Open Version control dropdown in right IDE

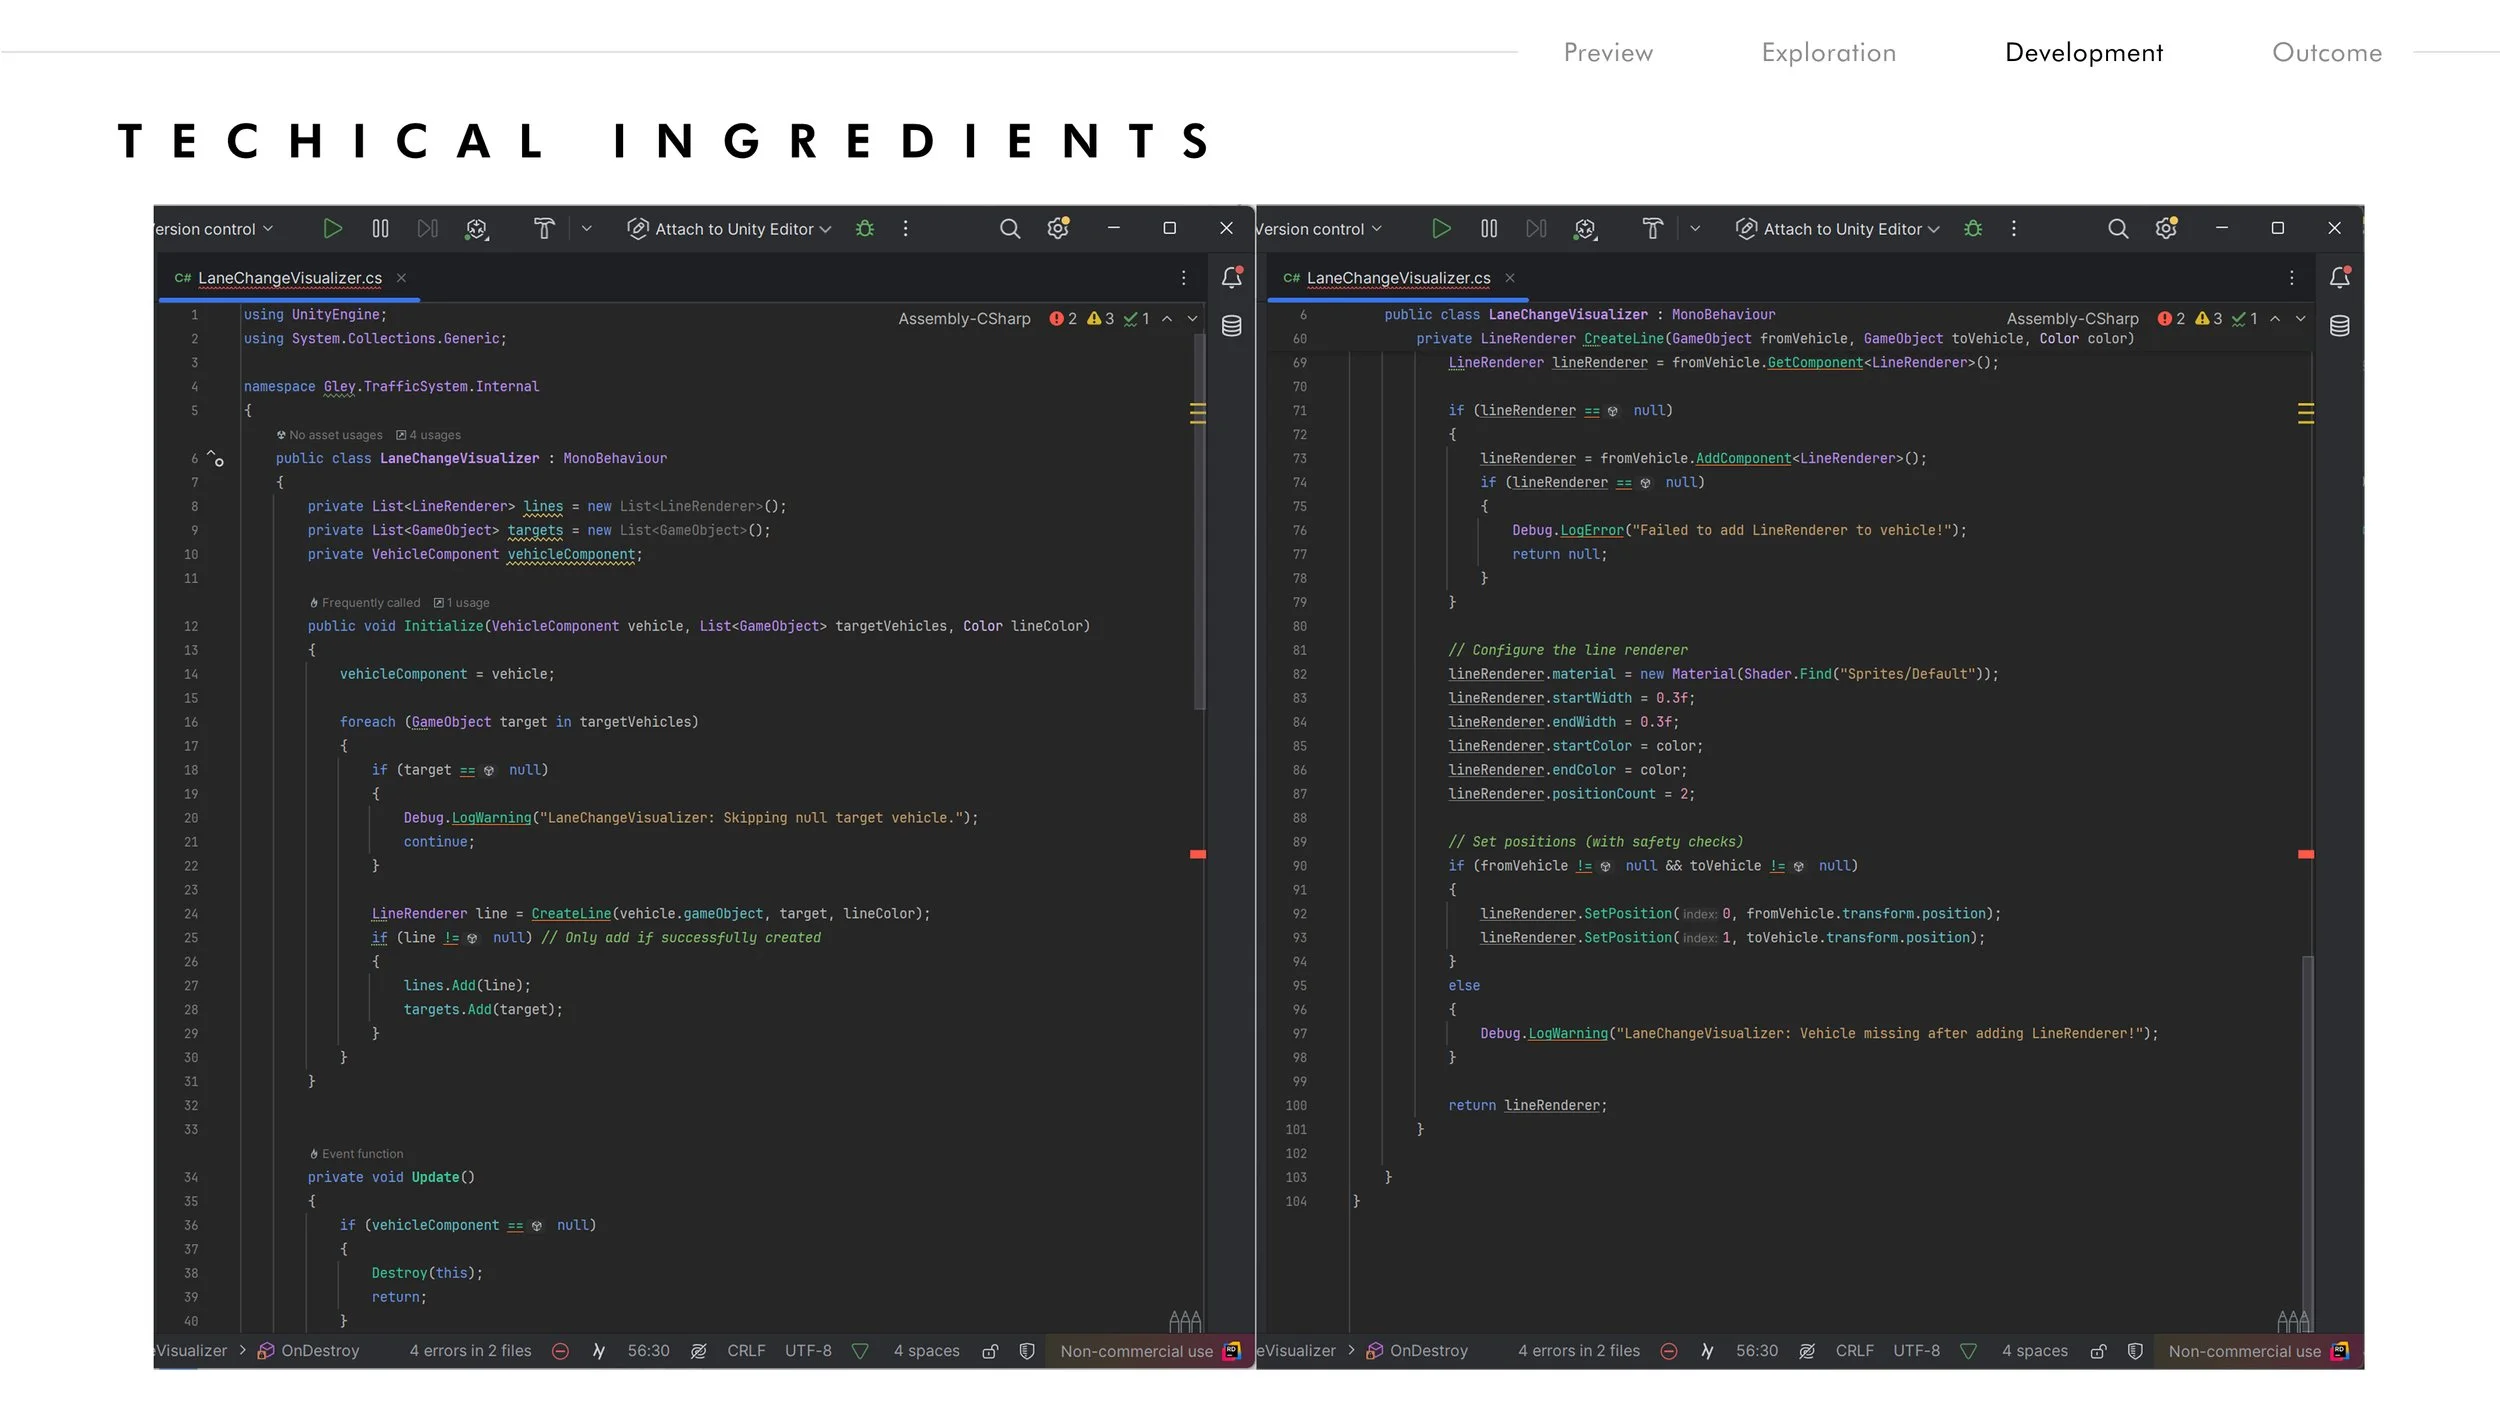coord(1318,229)
